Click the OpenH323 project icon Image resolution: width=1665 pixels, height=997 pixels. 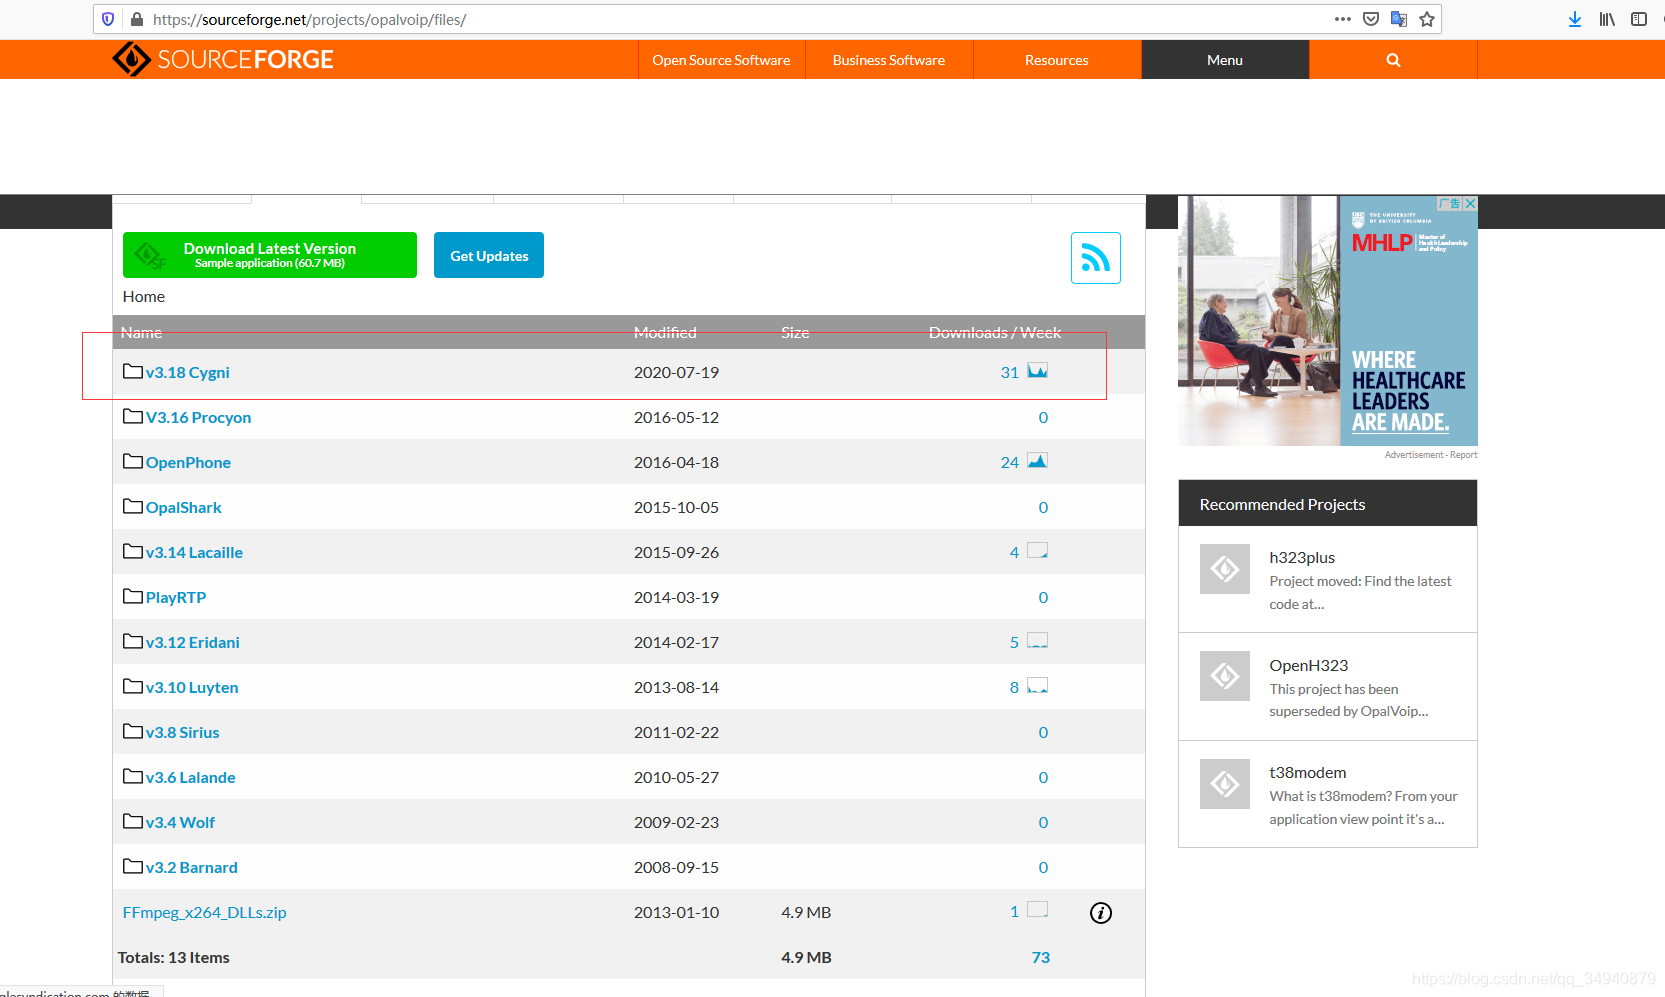coord(1225,676)
